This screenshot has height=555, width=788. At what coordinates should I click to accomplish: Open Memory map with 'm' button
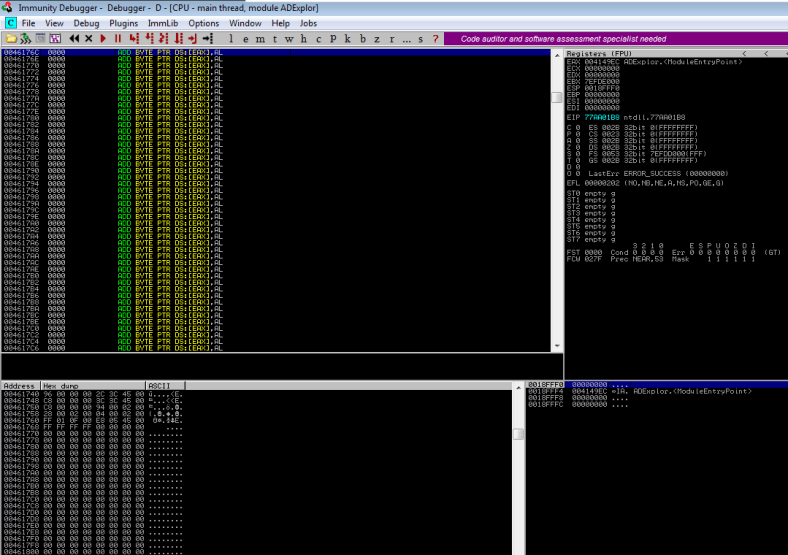[x=260, y=38]
